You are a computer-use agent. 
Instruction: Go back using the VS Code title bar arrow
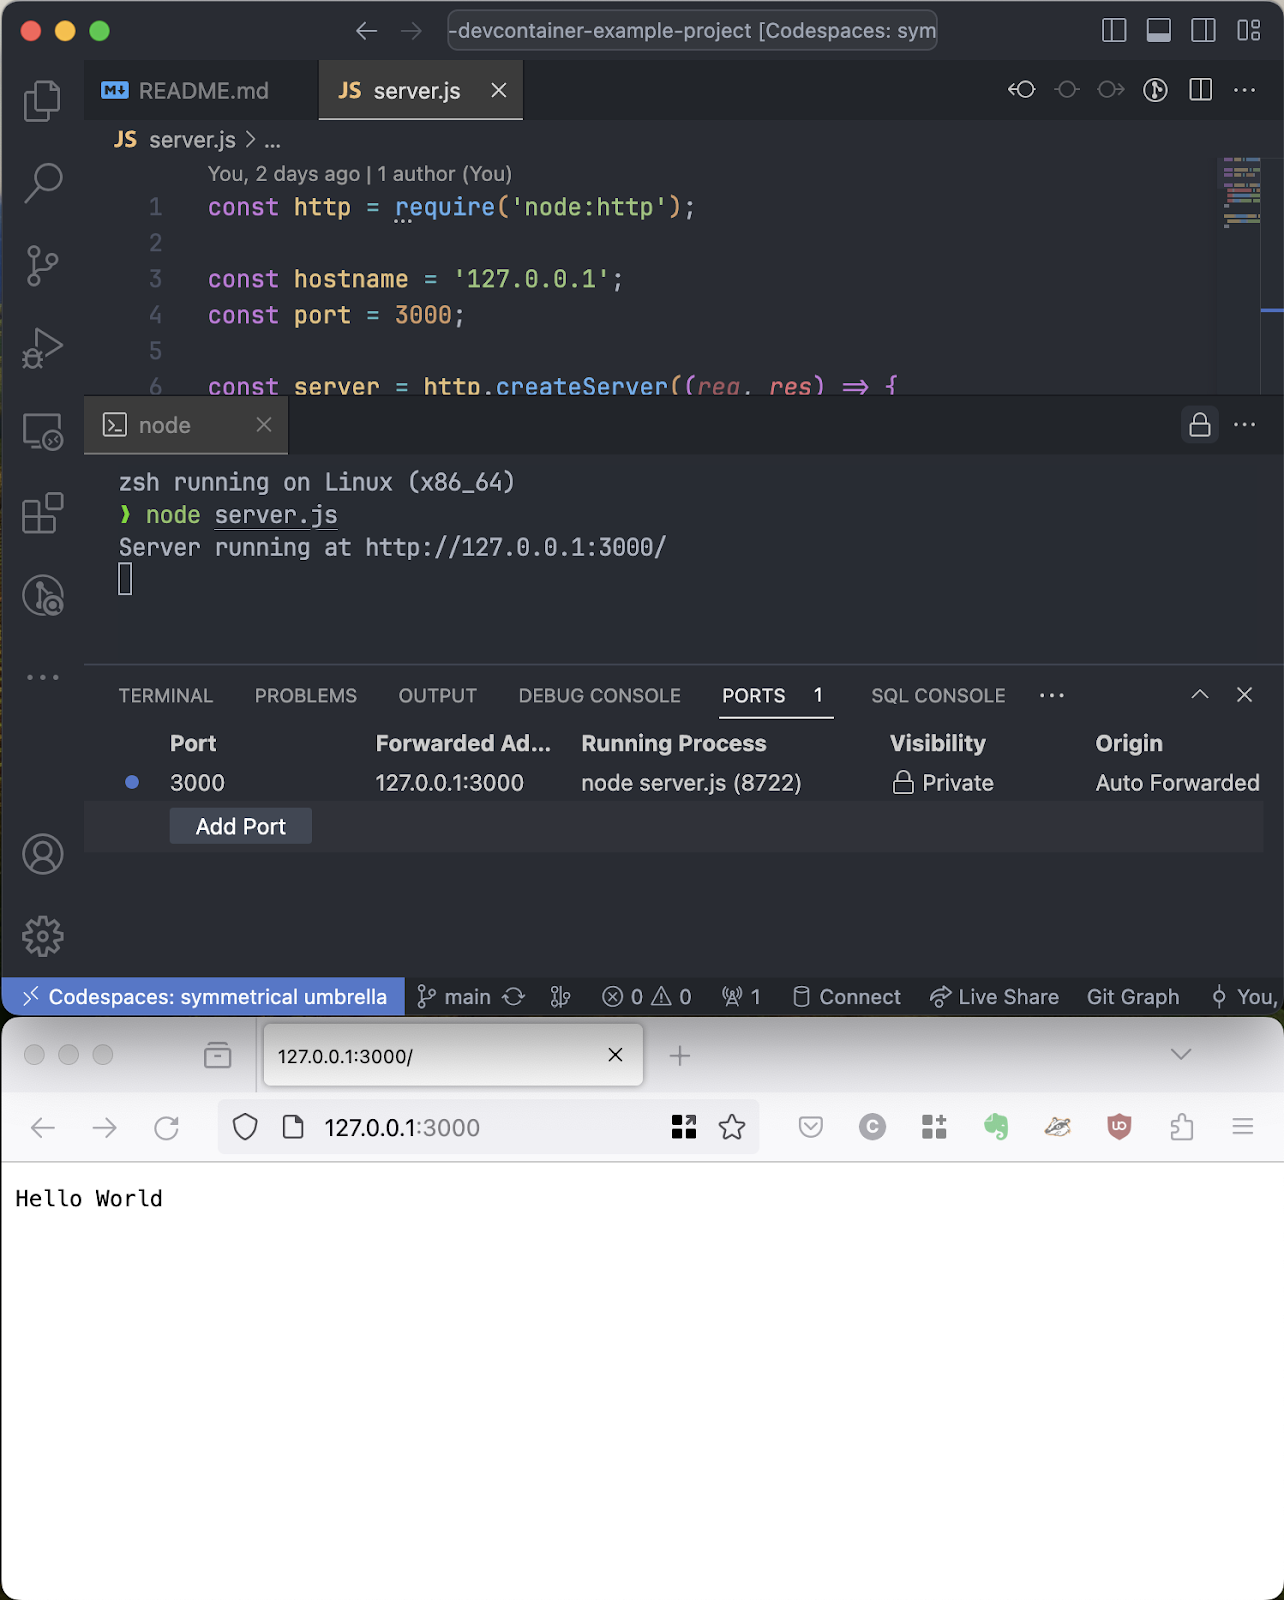pyautogui.click(x=366, y=31)
